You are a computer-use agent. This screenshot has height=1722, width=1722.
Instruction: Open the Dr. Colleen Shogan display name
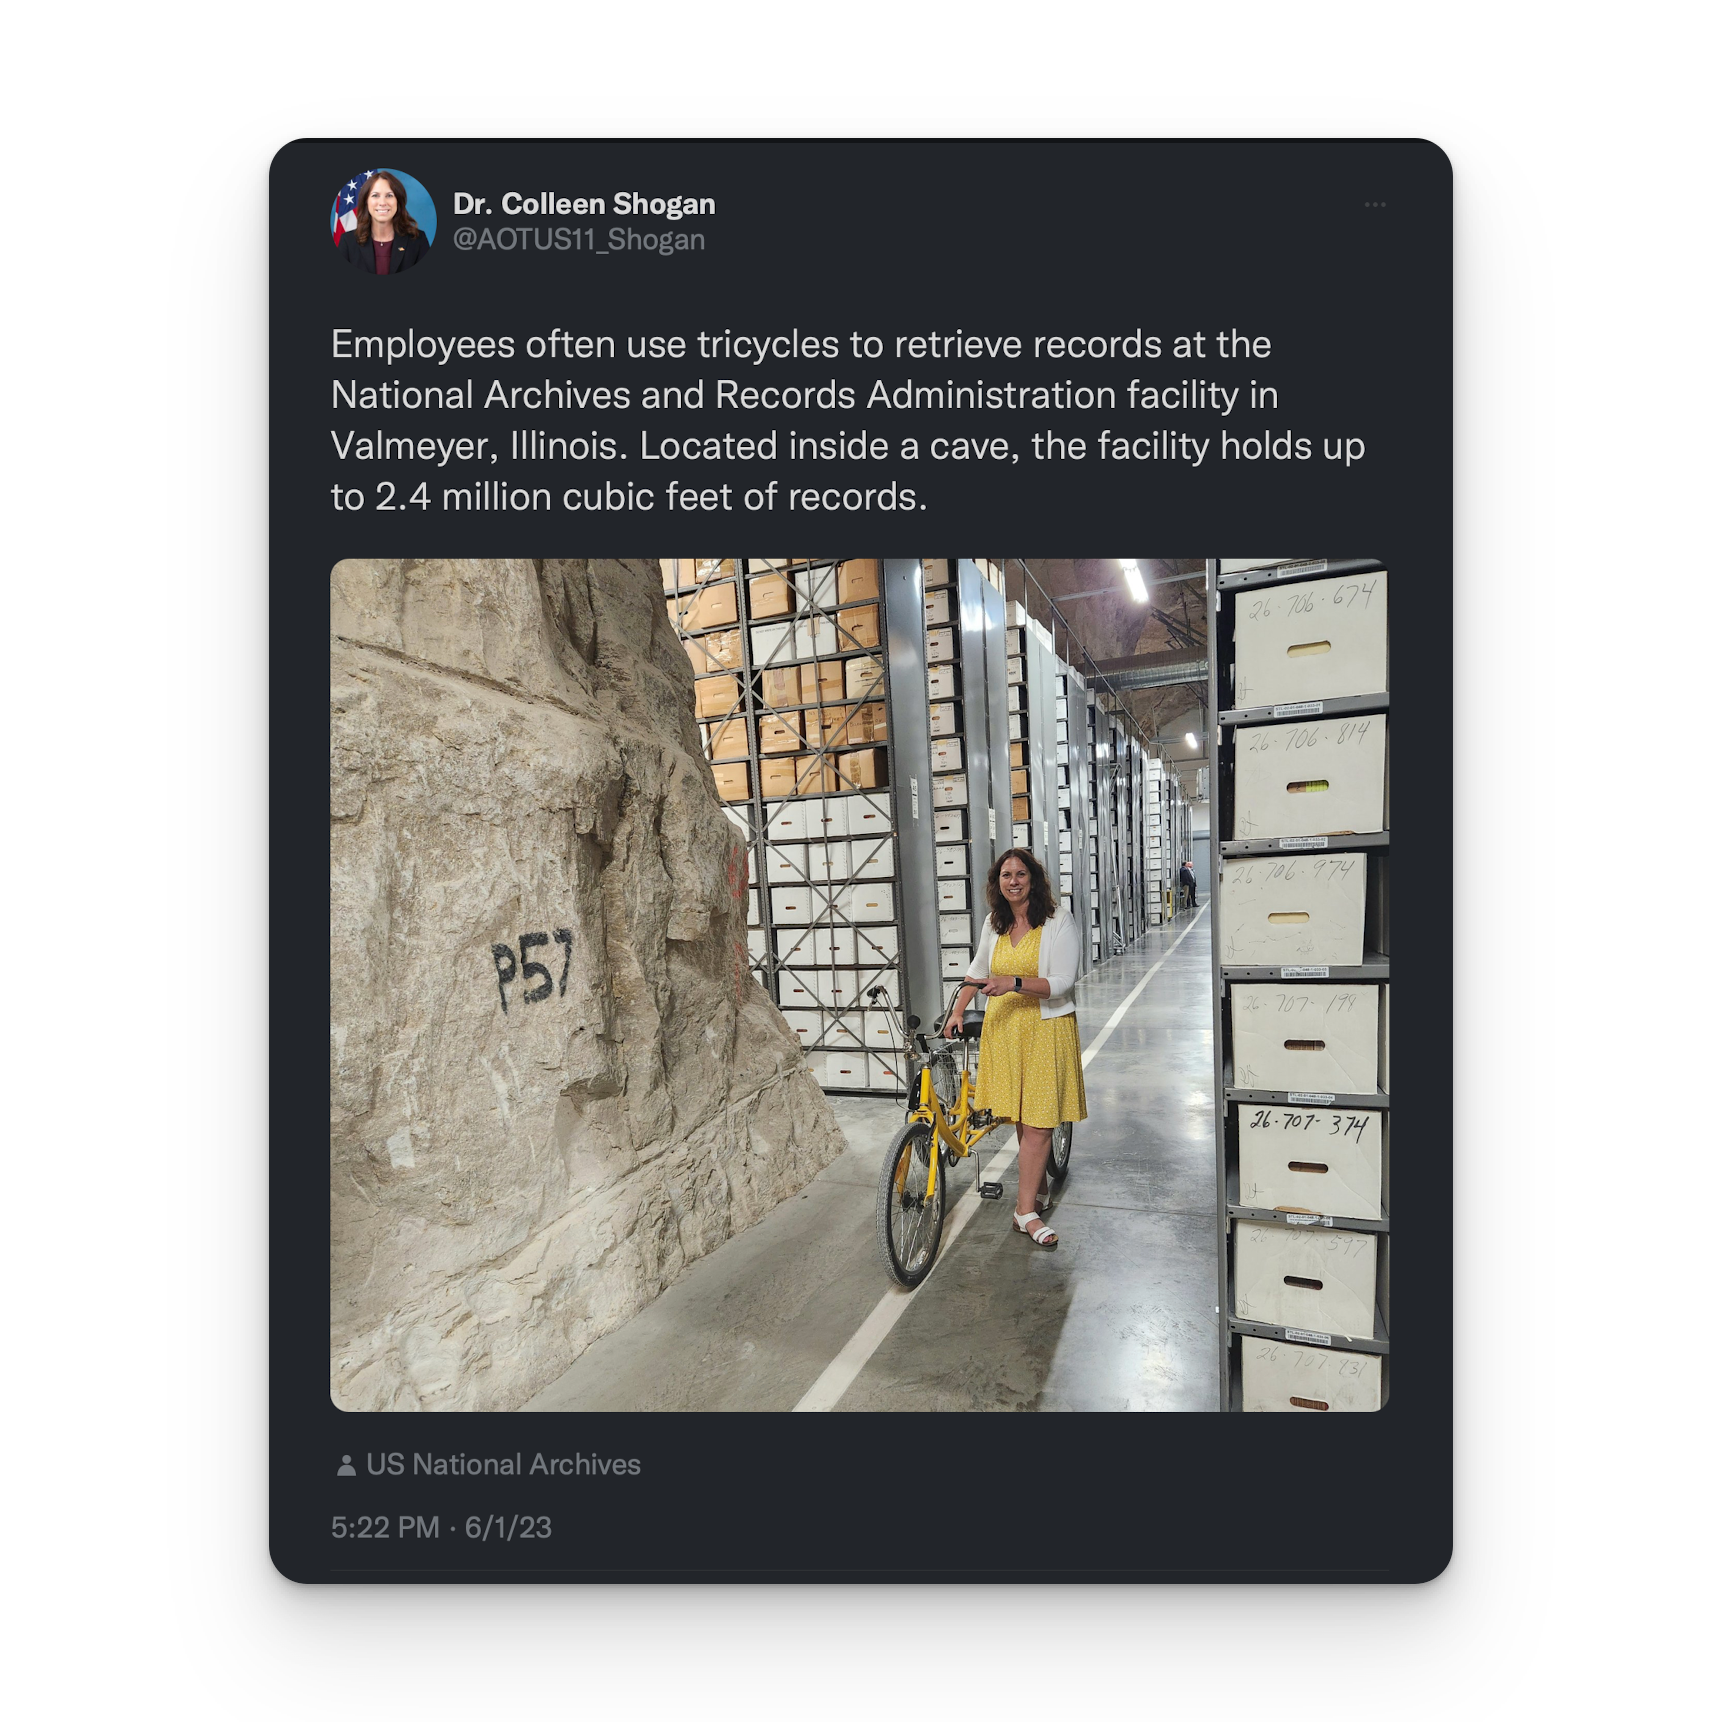coord(584,204)
